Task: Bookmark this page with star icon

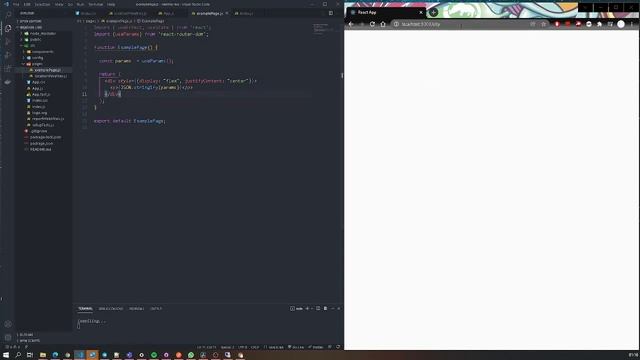Action: 543,24
